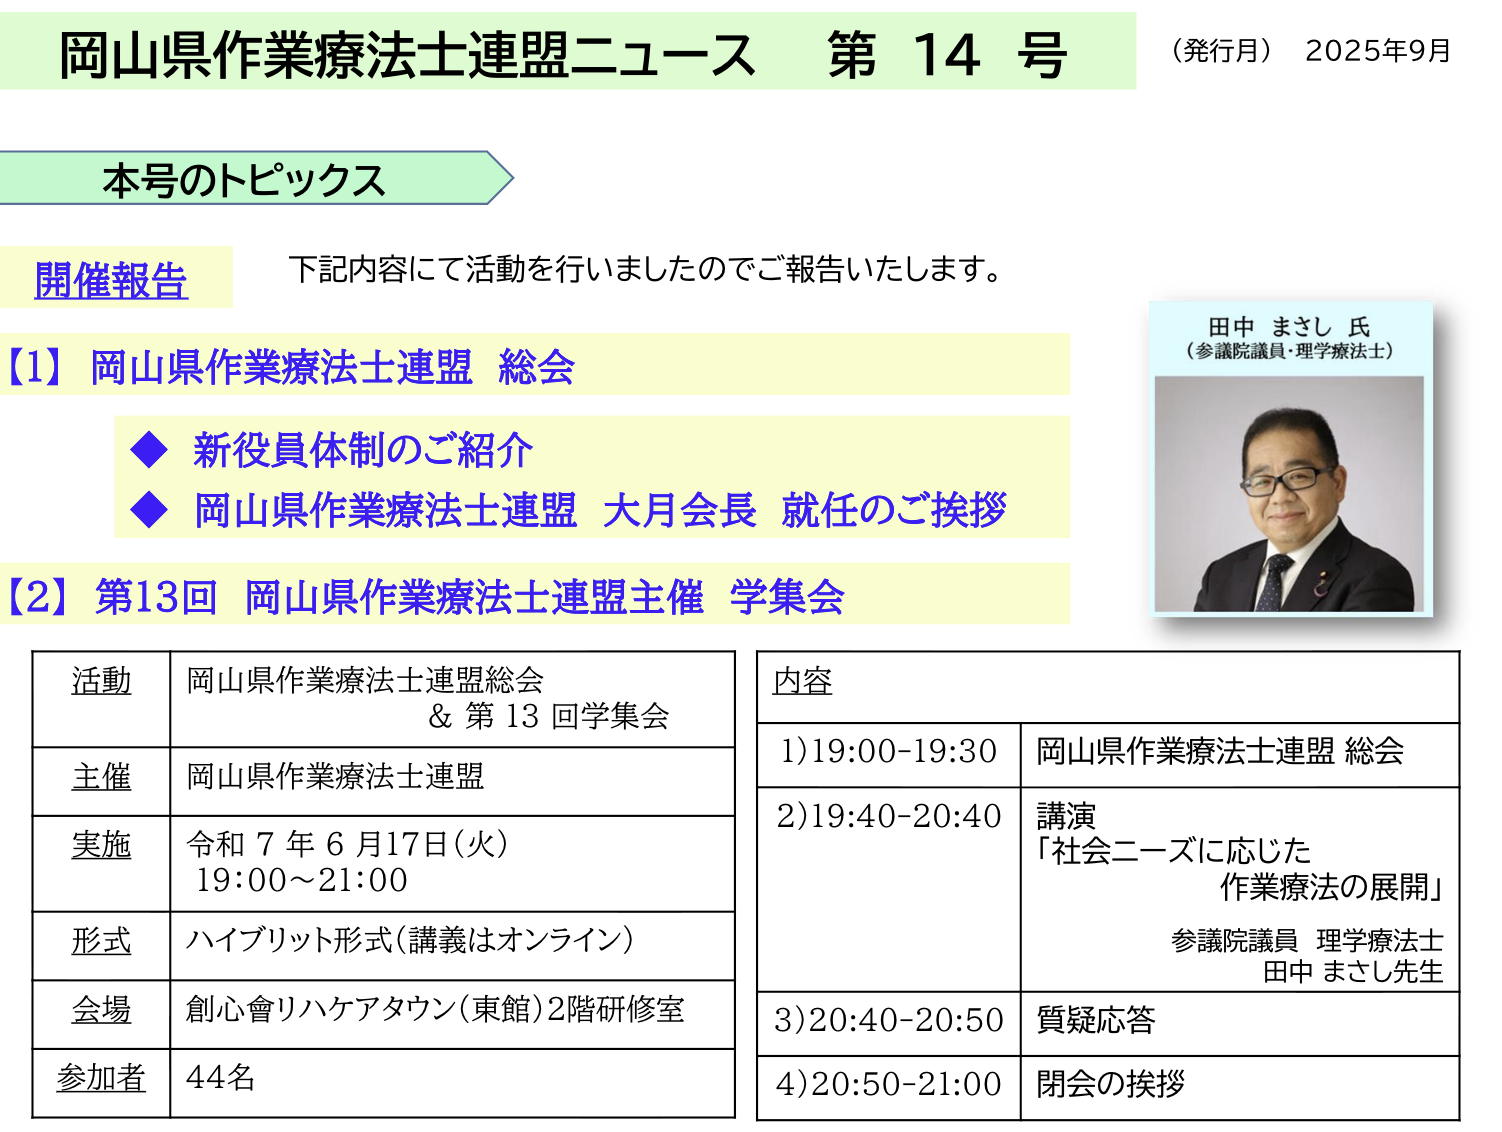This screenshot has width=1502, height=1132.
Task: Click the portrait photo of 田中まさし
Action: [x=1288, y=494]
